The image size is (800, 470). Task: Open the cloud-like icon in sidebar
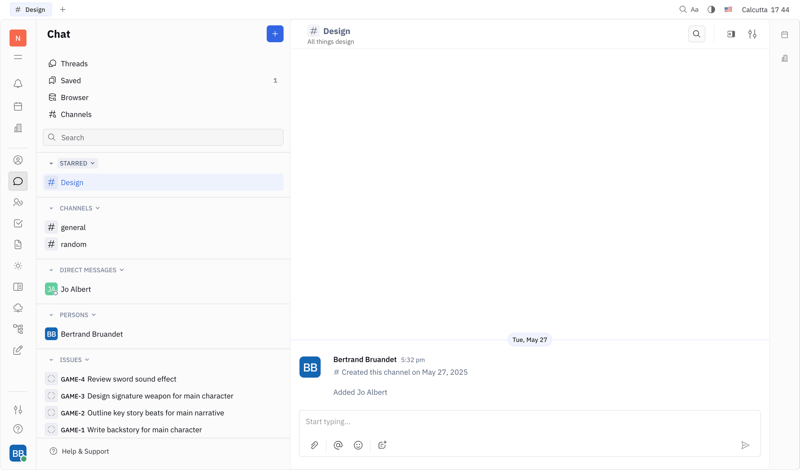coord(18,308)
